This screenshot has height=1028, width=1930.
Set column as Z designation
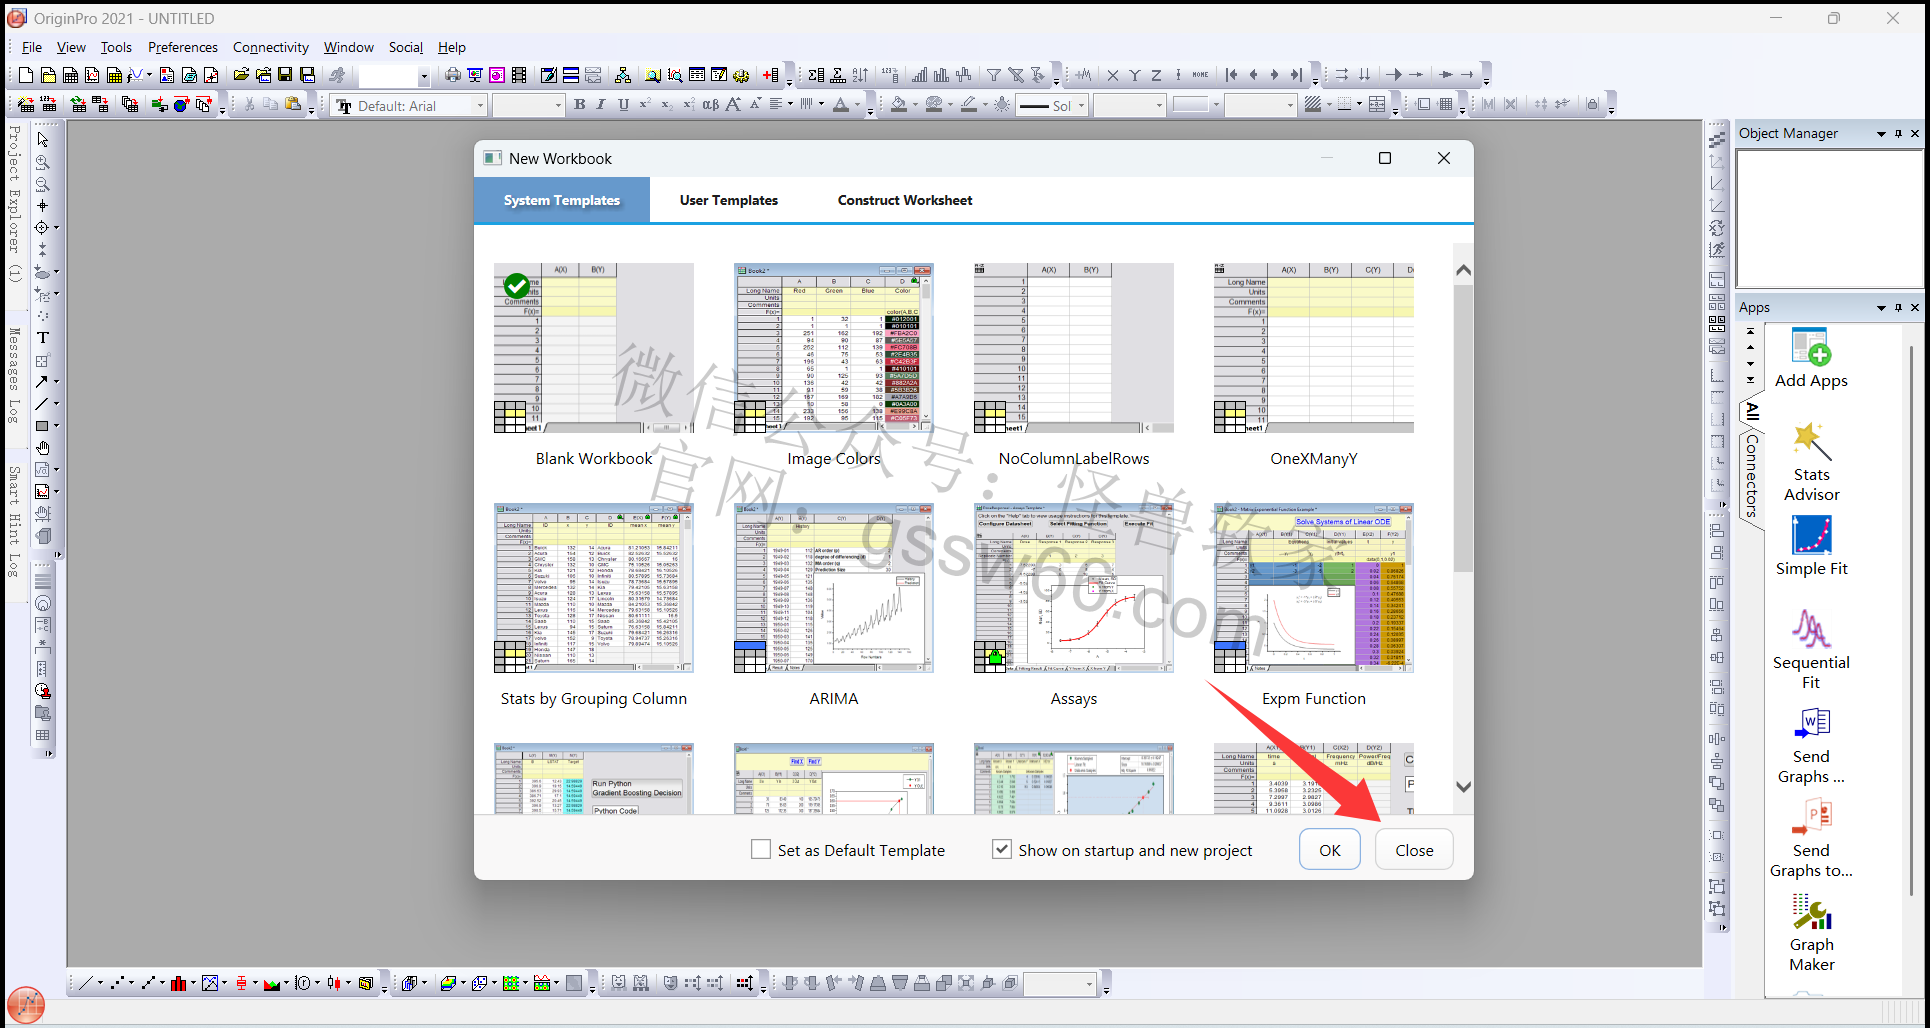point(1157,75)
